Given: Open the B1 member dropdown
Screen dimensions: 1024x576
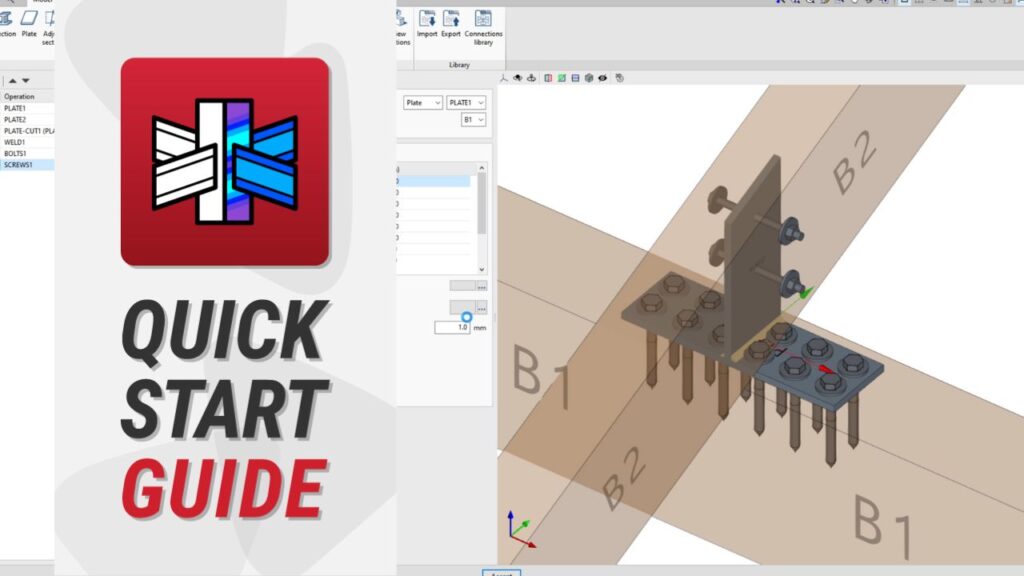Looking at the screenshot, I should (473, 120).
